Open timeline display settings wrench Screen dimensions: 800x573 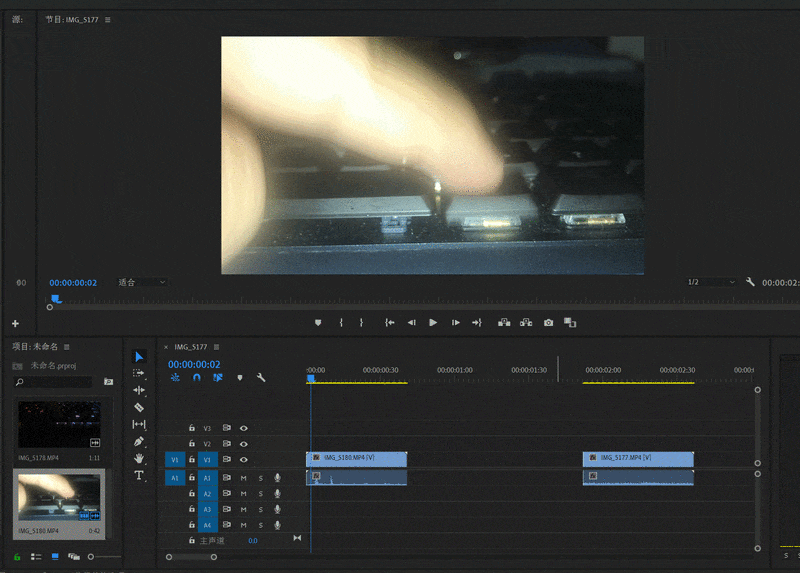pyautogui.click(x=261, y=378)
